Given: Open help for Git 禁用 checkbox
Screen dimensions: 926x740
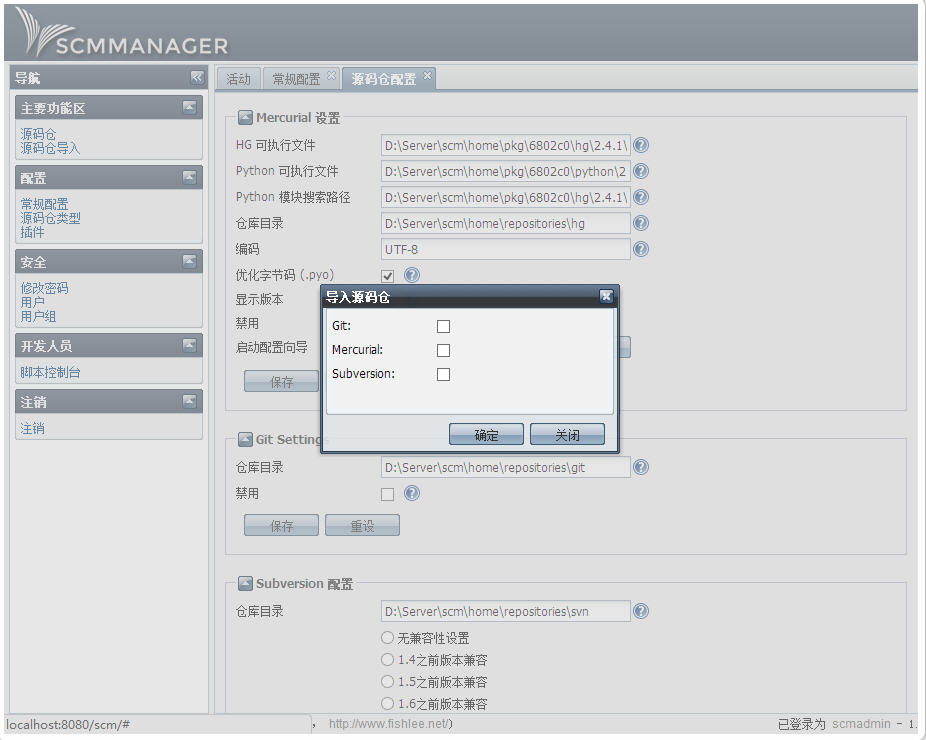Looking at the screenshot, I should pos(412,493).
